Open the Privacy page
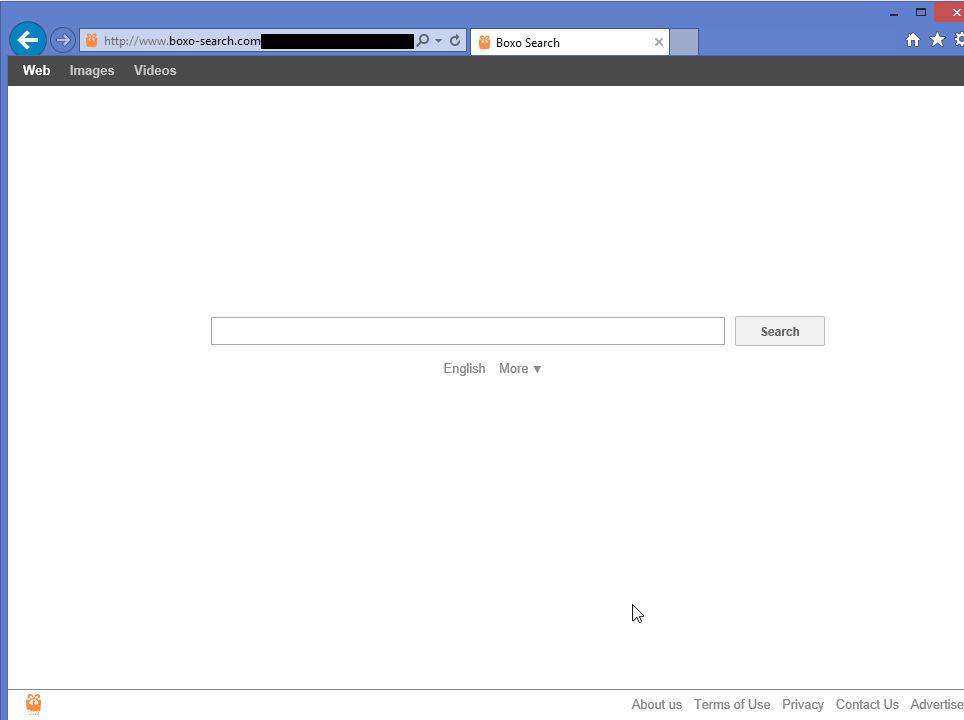 tap(803, 704)
